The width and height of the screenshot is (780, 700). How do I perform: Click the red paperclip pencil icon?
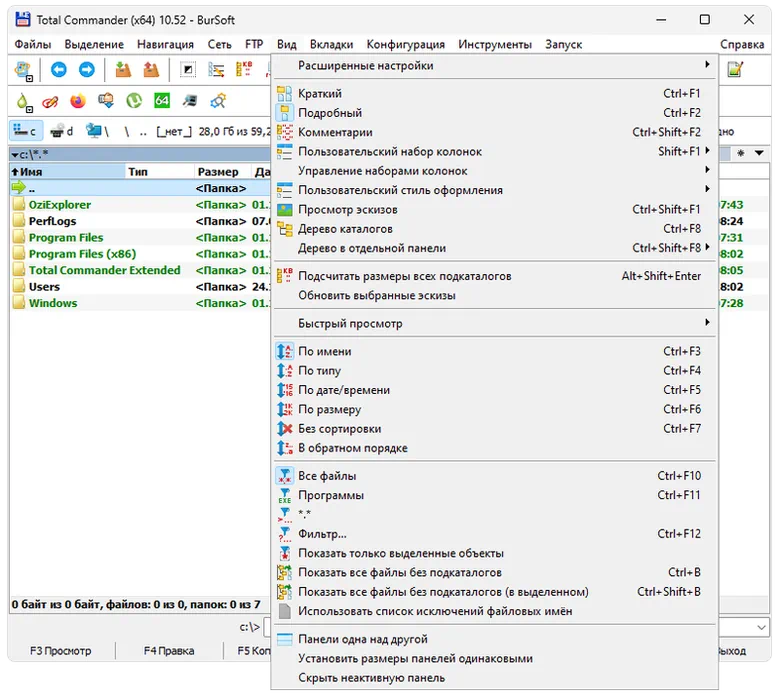coord(50,102)
